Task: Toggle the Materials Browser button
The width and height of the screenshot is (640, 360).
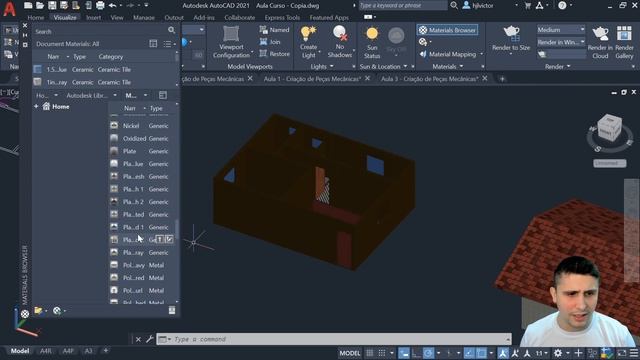Action: (447, 30)
